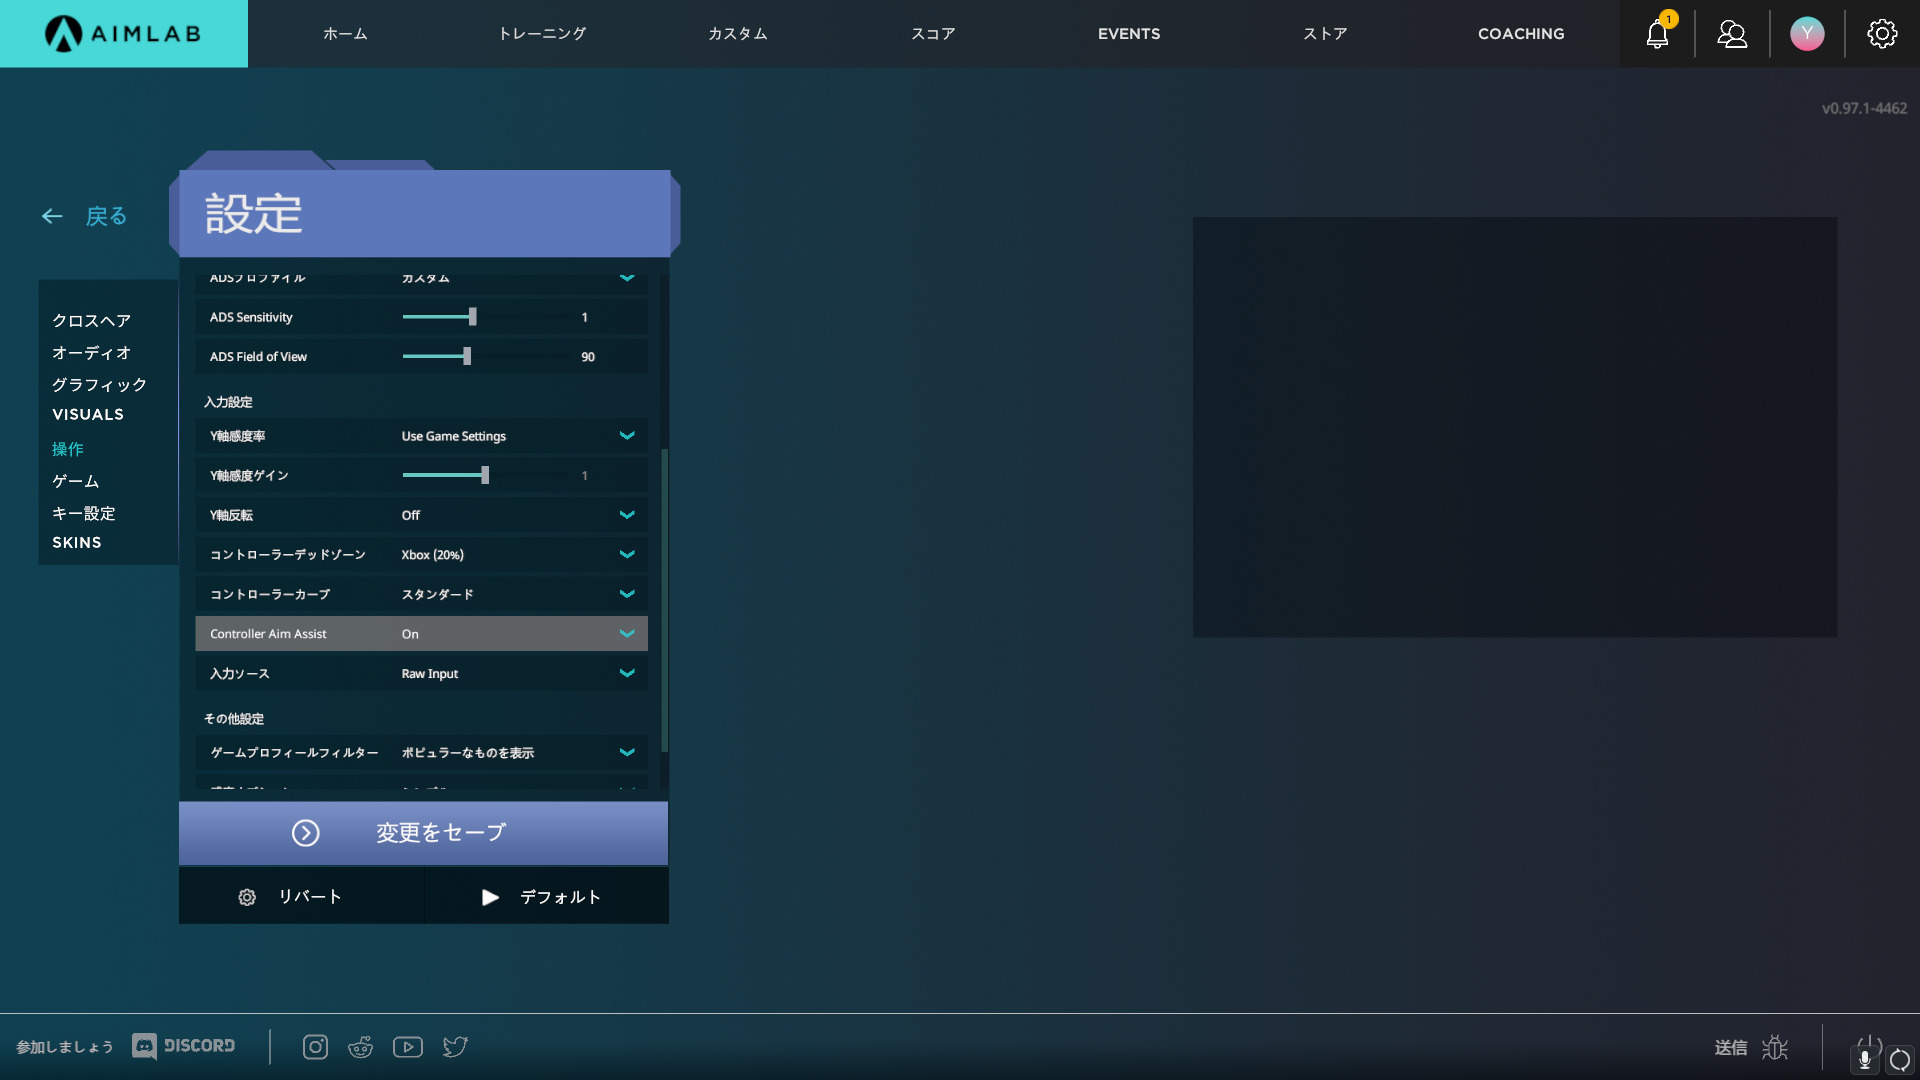The image size is (1920, 1080).
Task: Click the bug report icon
Action: pos(1775,1047)
